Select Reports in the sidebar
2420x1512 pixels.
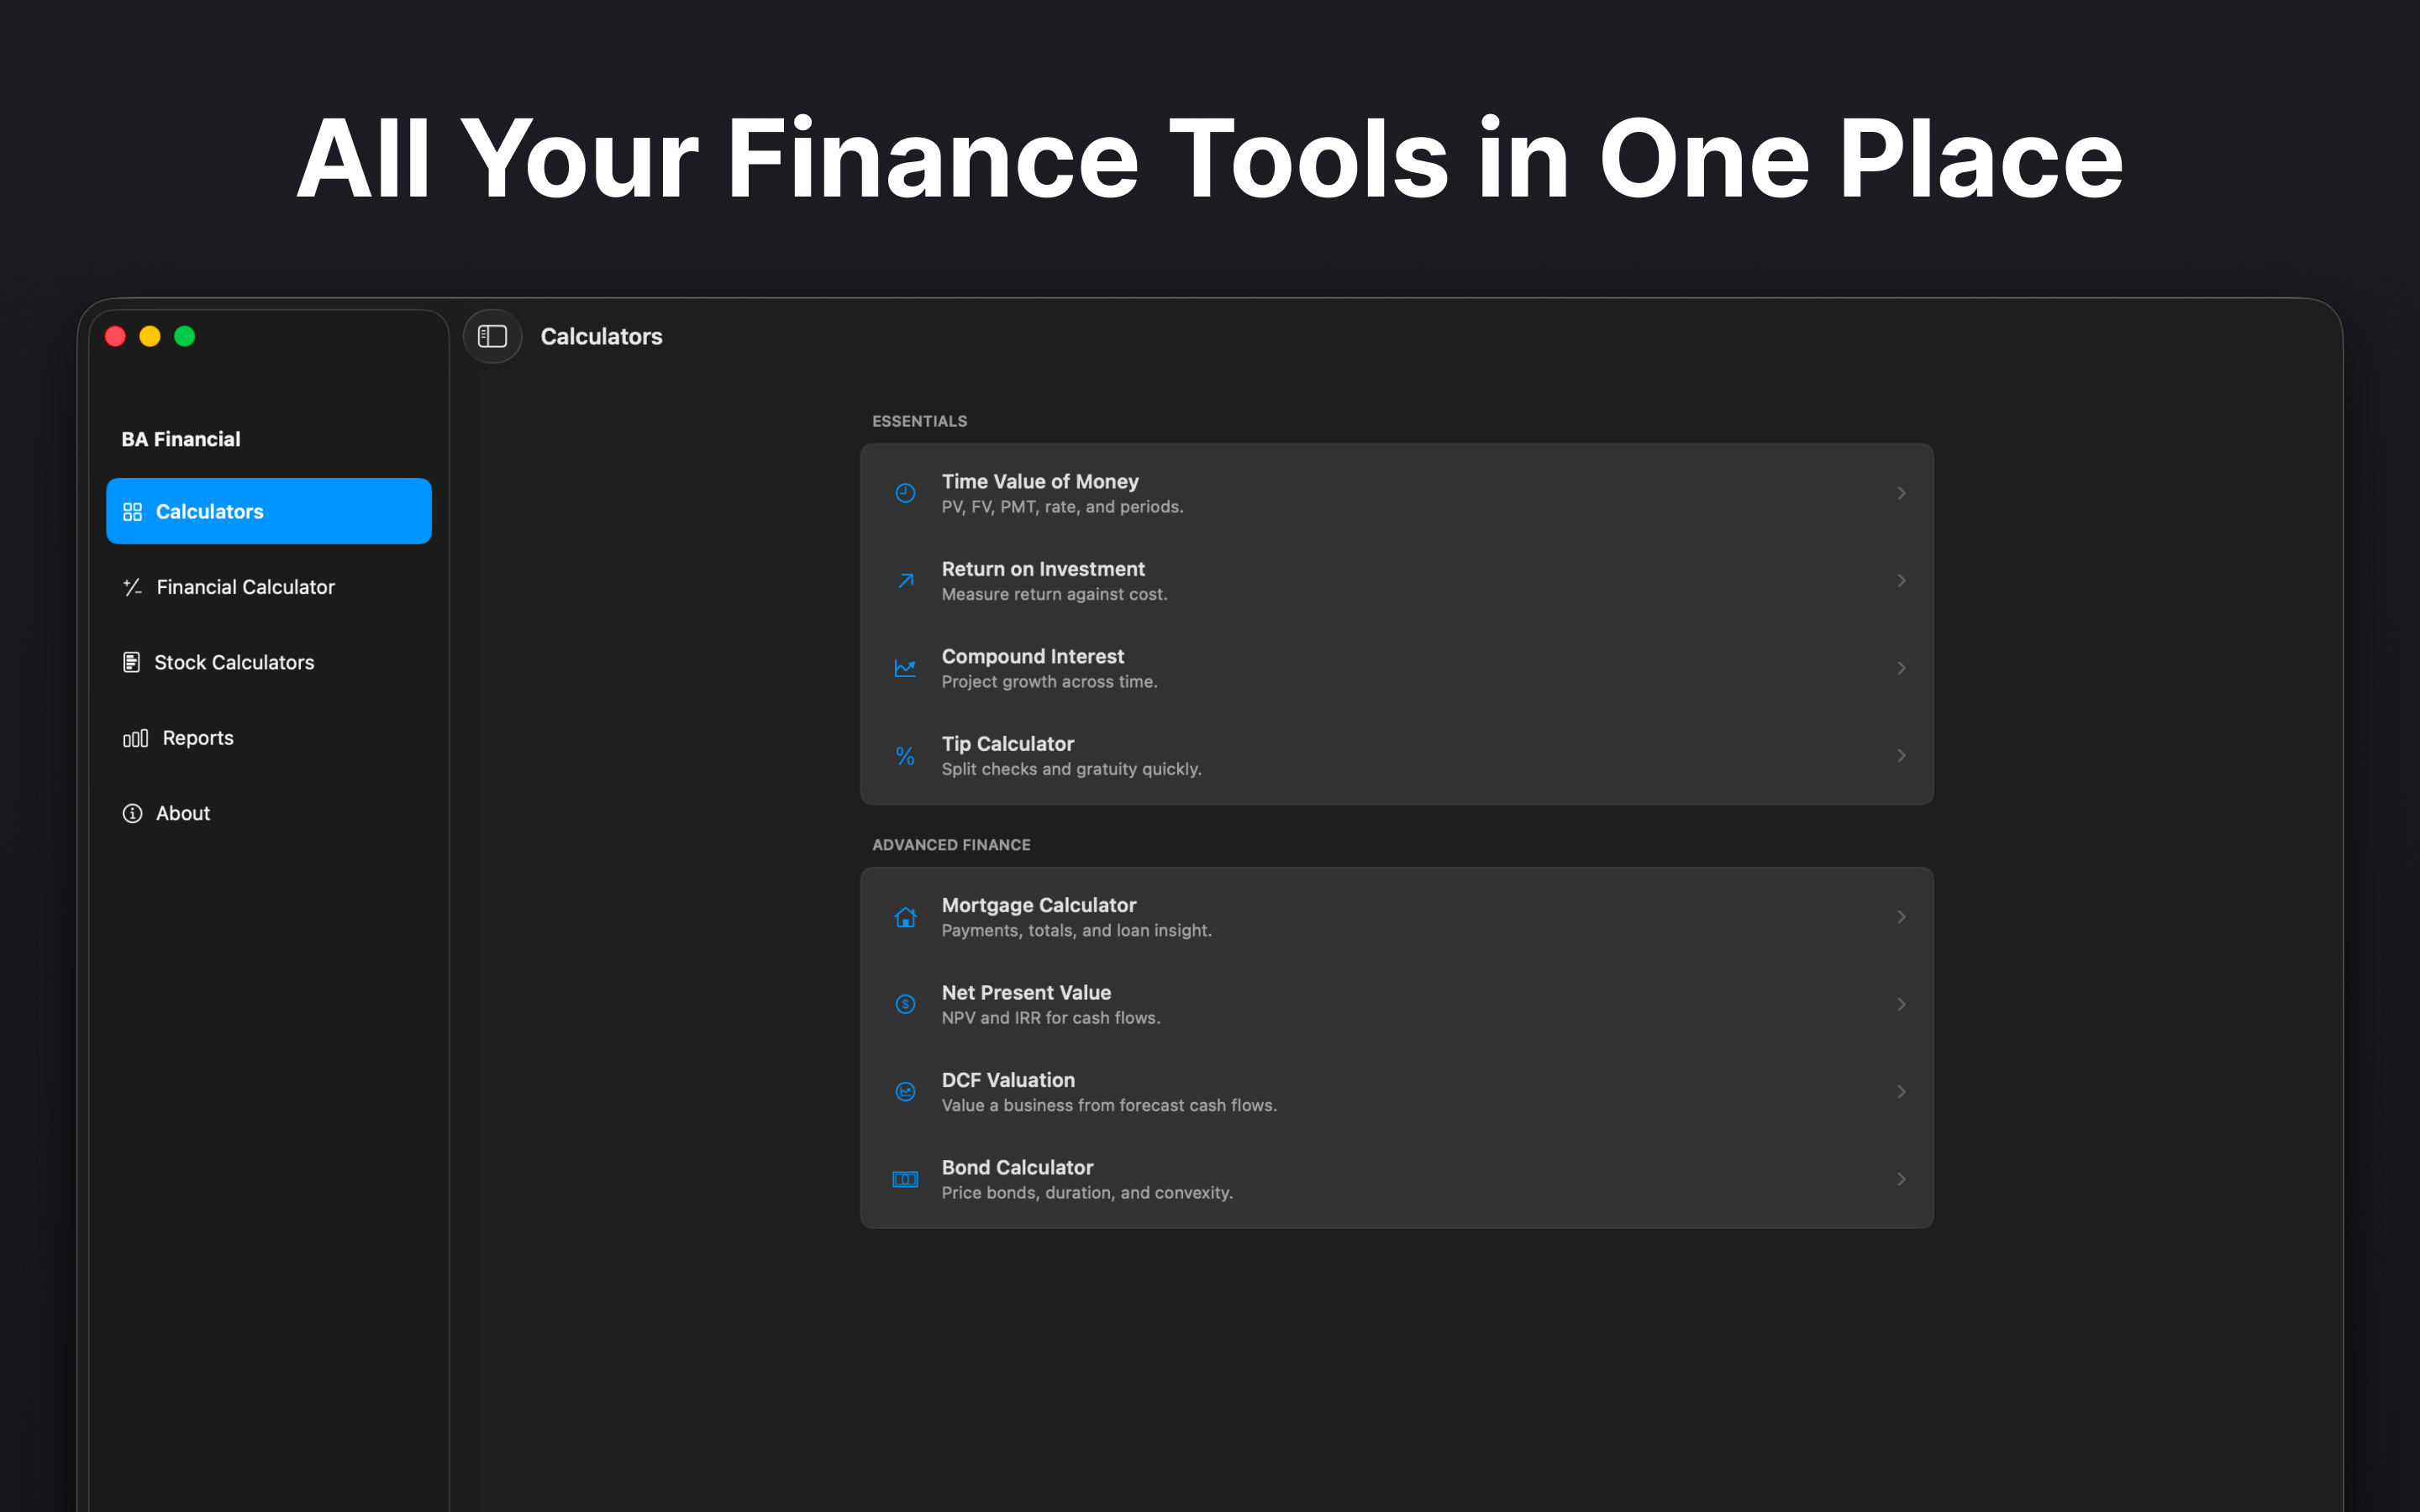(x=269, y=738)
